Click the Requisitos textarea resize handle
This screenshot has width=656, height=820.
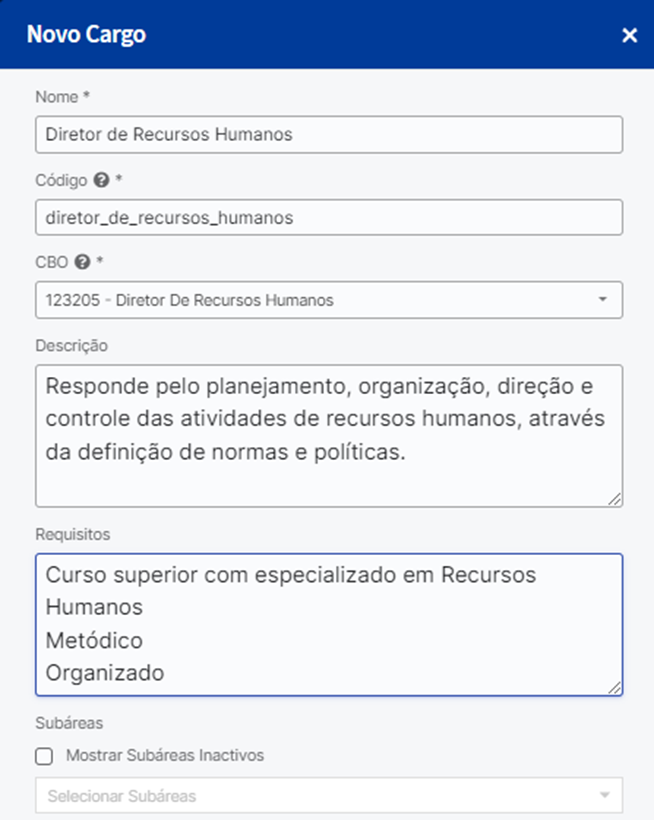614,687
